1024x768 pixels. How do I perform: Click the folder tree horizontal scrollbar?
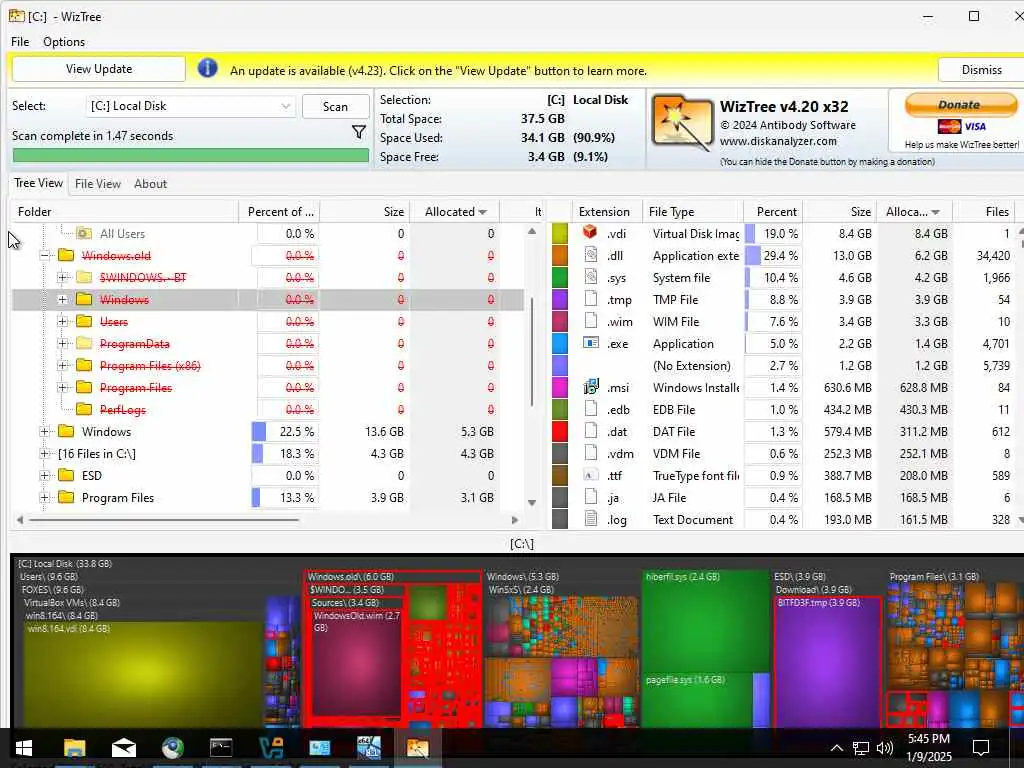[163, 520]
